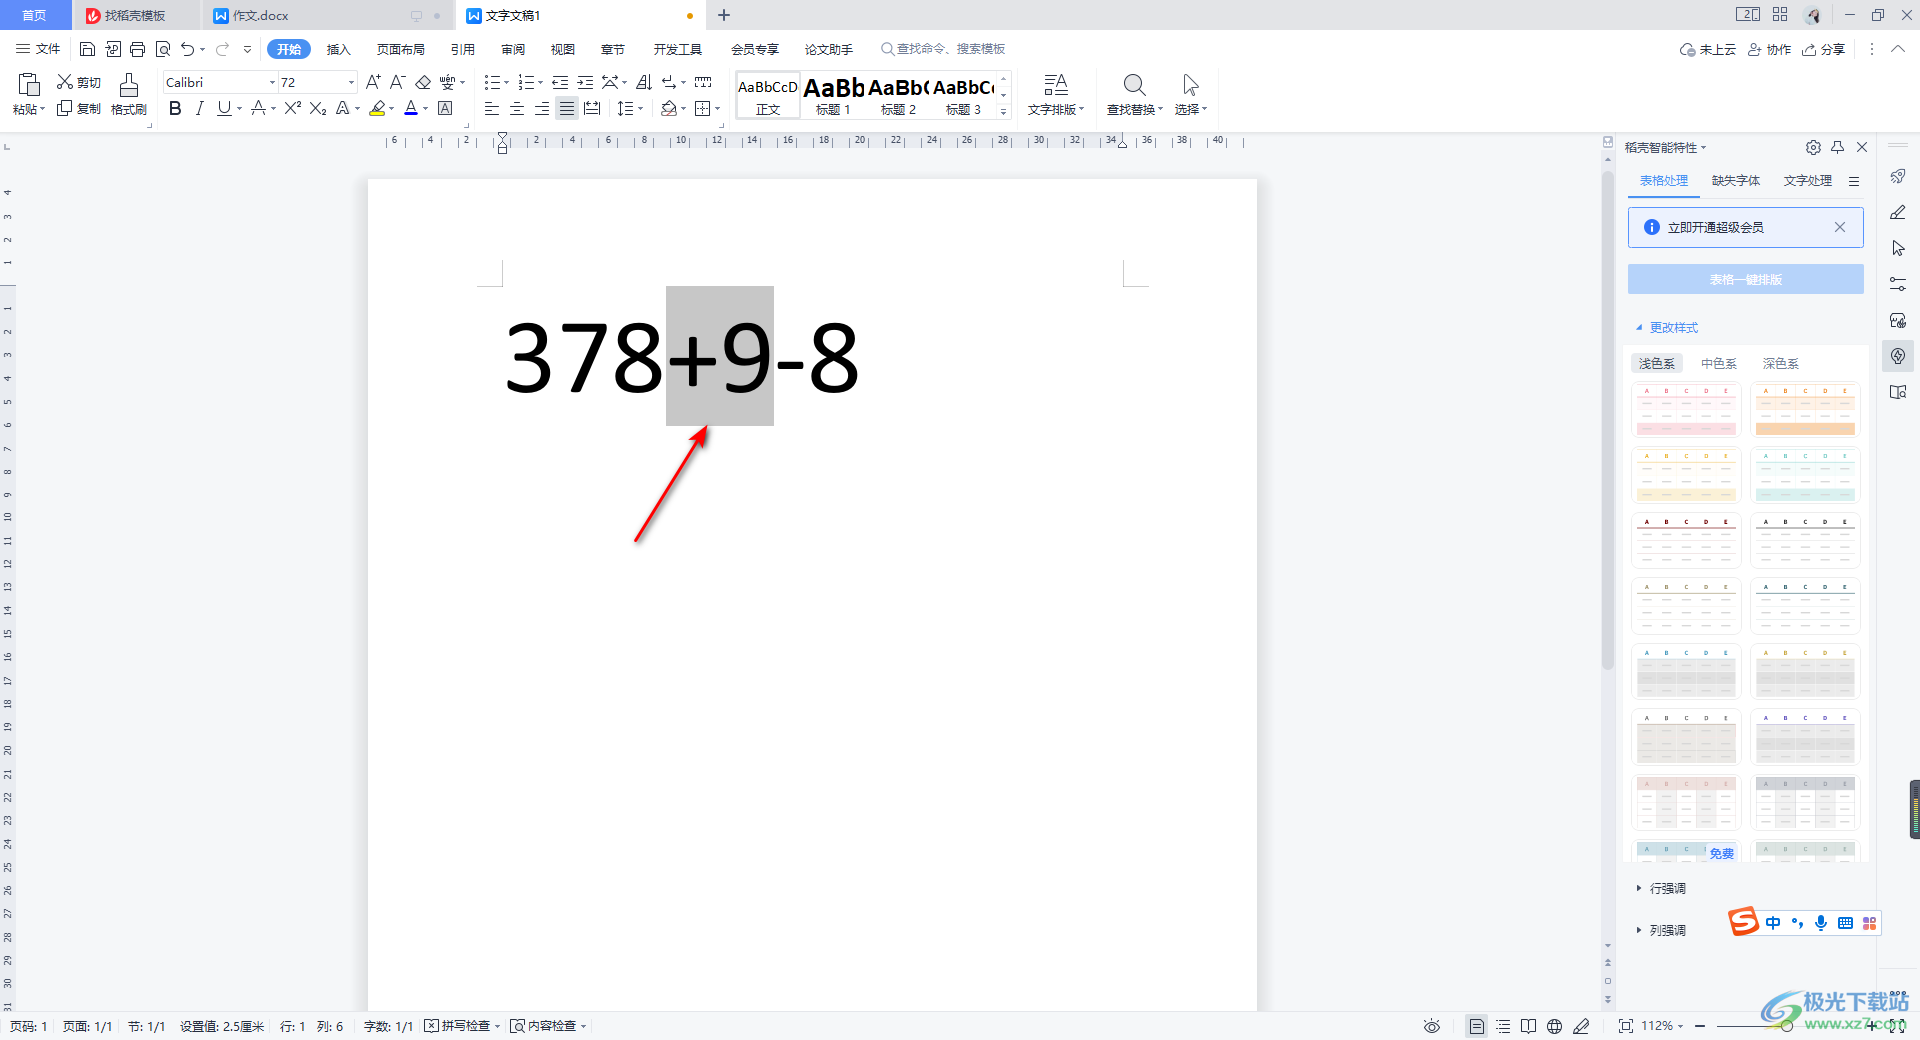Pin the Docer smart features panel
Viewport: 1920px width, 1040px height.
pos(1838,147)
